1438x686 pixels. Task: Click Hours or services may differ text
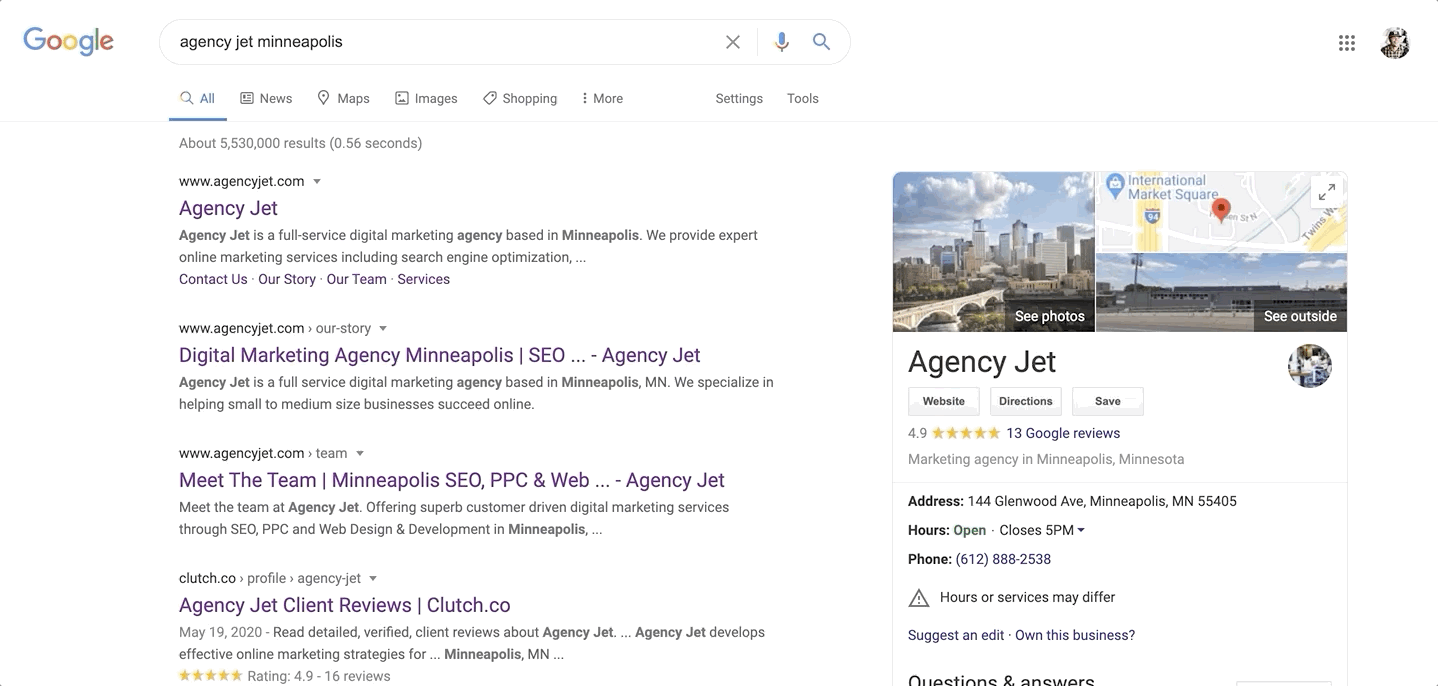pyautogui.click(x=1027, y=597)
